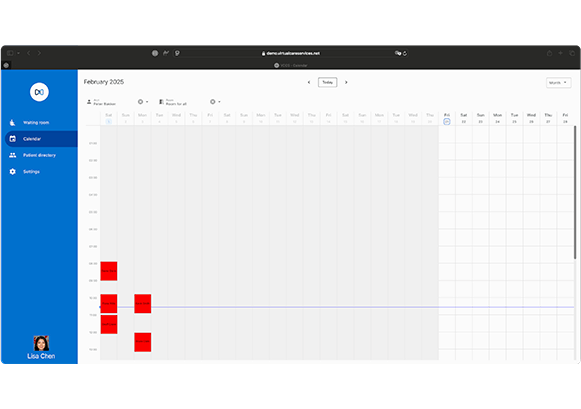Select the VCCS - Calendar browser tab
The height and width of the screenshot is (409, 581).
coord(291,65)
